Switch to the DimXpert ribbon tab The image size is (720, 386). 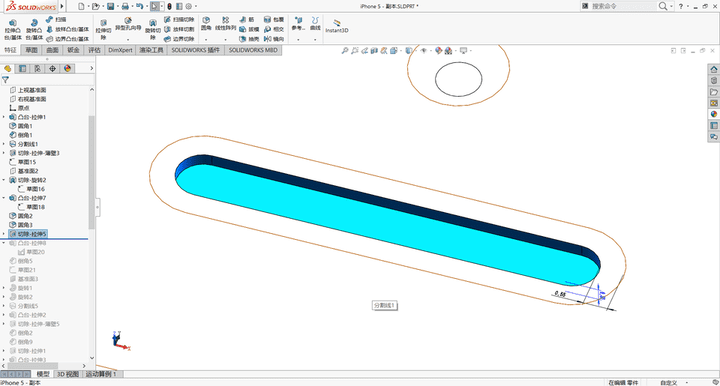click(x=120, y=50)
